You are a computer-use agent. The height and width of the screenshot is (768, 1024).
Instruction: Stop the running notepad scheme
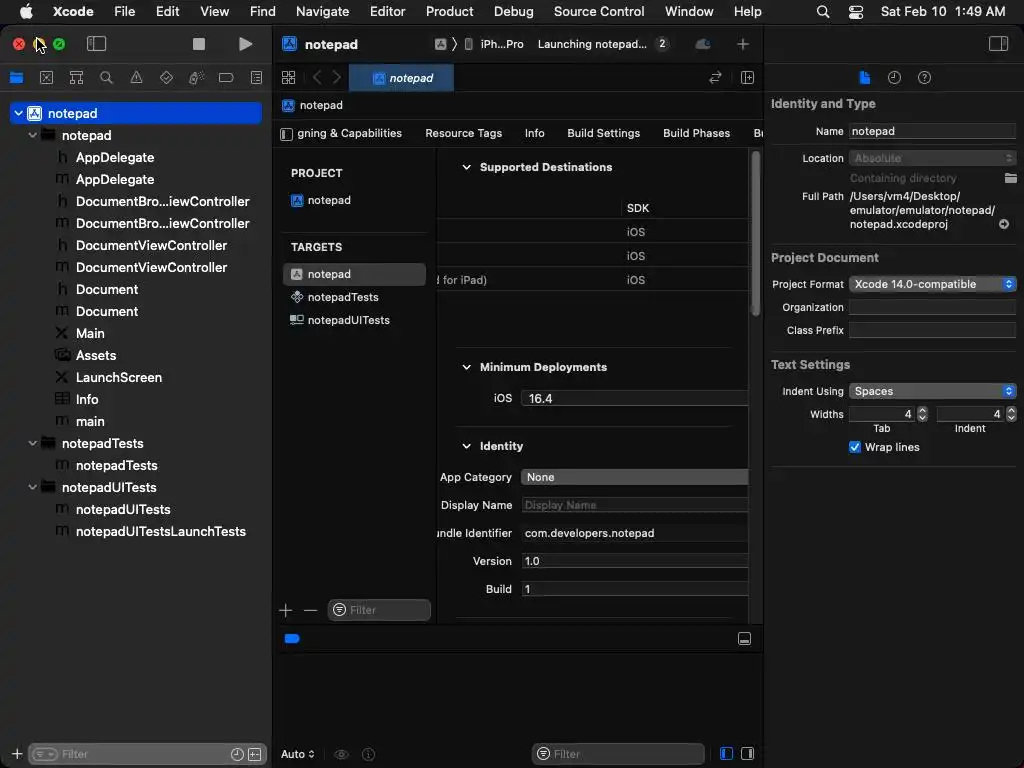click(199, 44)
